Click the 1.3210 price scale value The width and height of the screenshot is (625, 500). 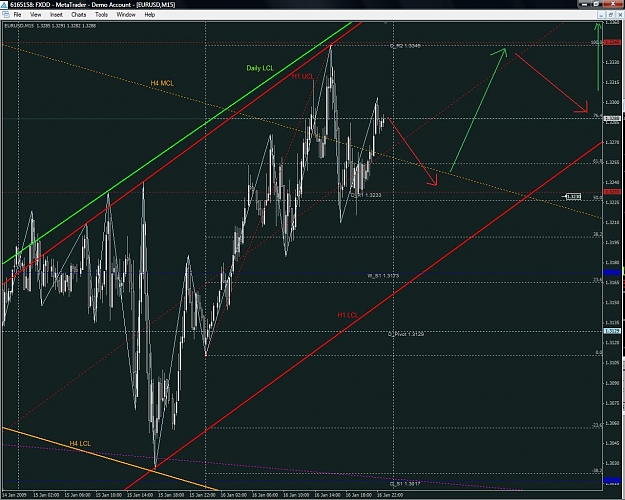[x=612, y=222]
